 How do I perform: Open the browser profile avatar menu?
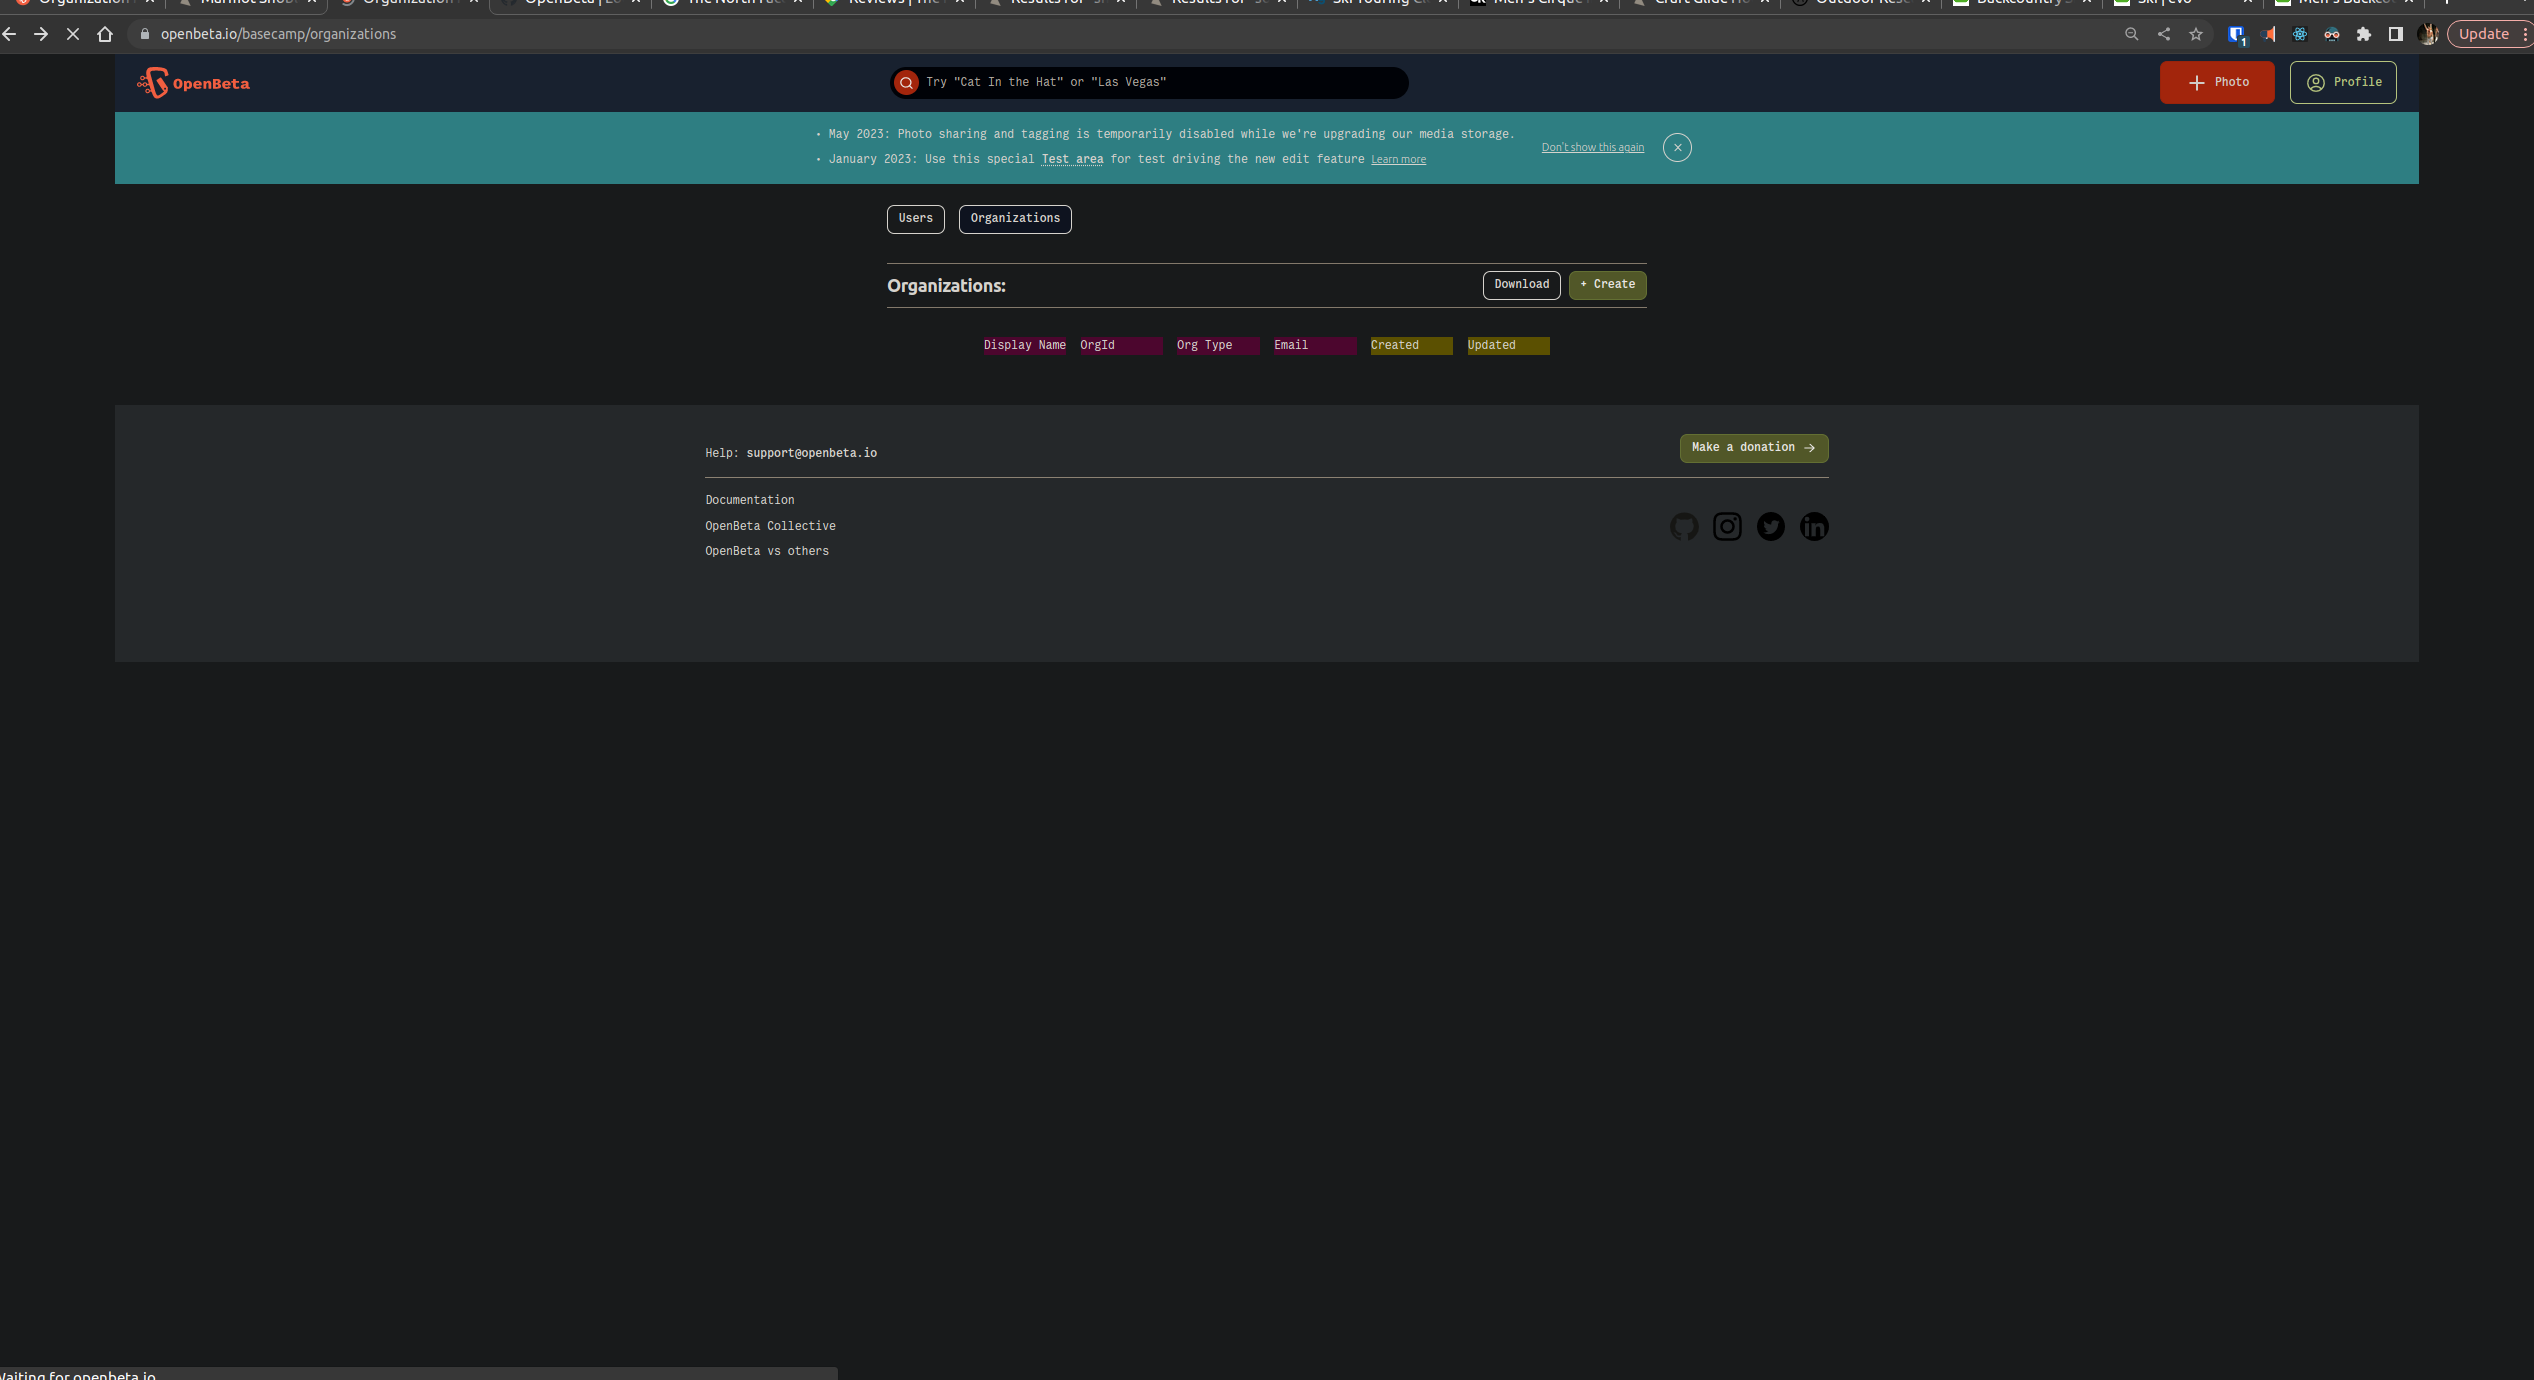[x=2428, y=34]
